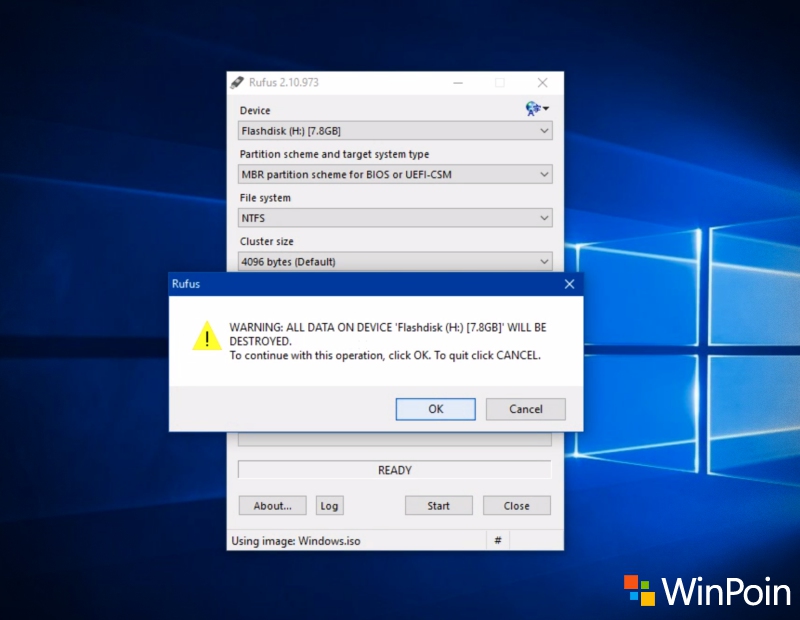Image resolution: width=800 pixels, height=620 pixels.
Task: Click the Start button in Rufus
Action: tap(438, 506)
